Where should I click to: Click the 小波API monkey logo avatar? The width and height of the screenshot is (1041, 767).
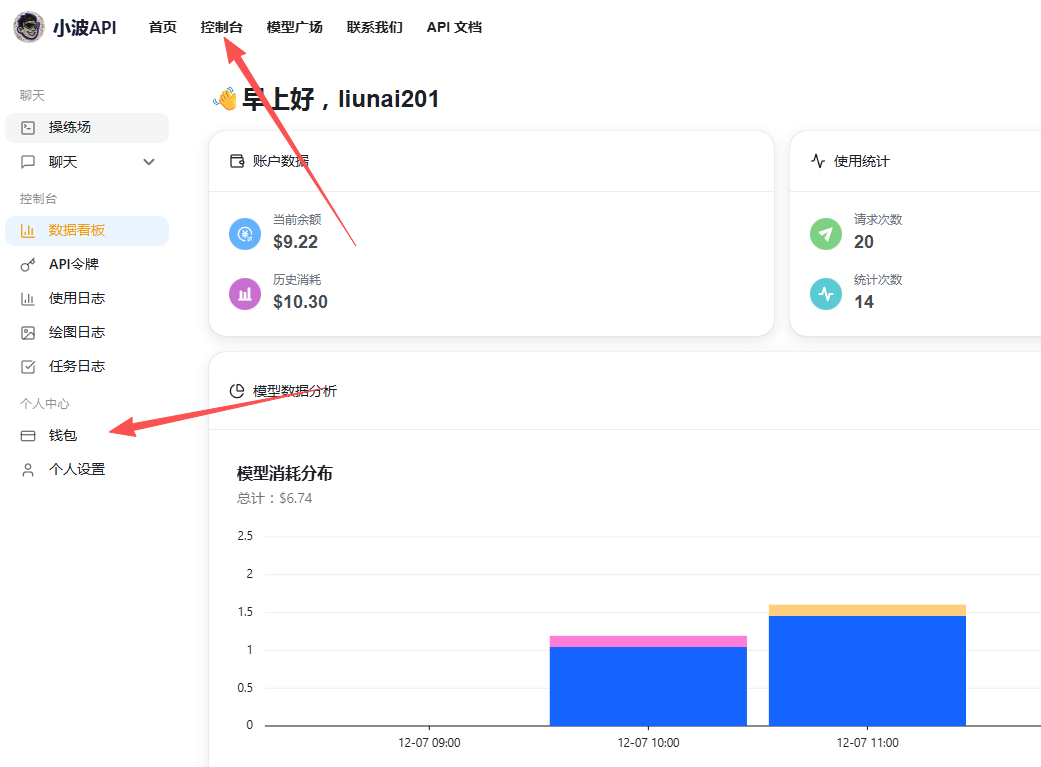[x=28, y=27]
